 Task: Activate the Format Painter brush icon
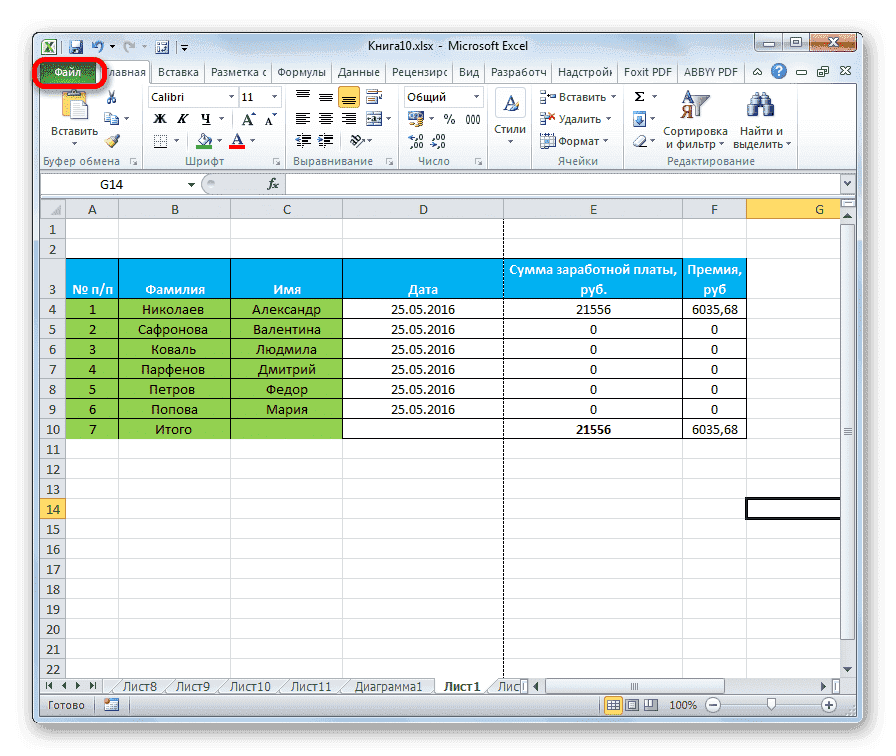point(113,141)
